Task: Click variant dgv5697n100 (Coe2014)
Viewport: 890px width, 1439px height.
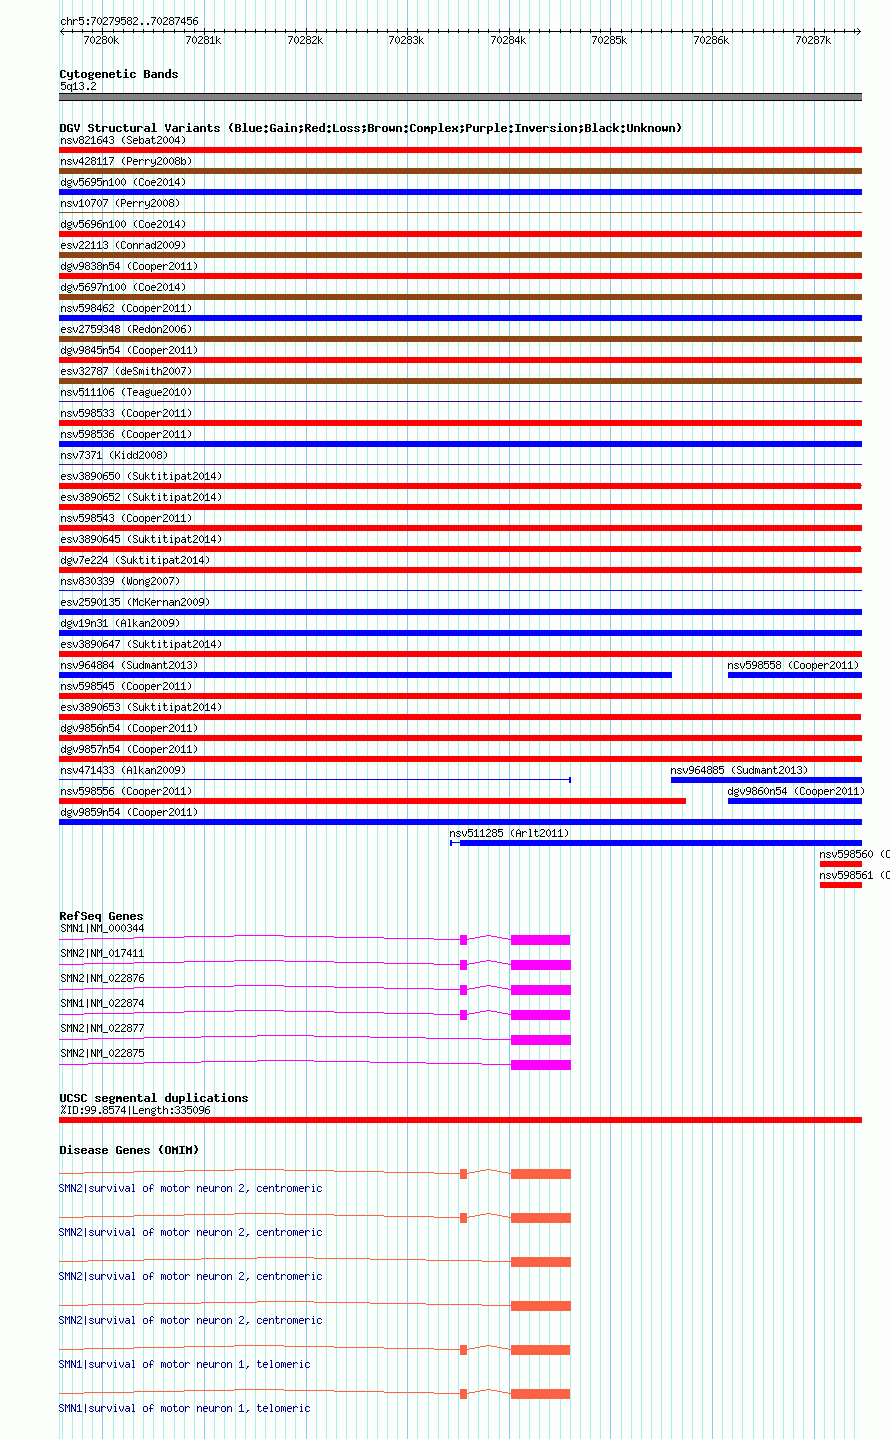Action: pos(123,287)
